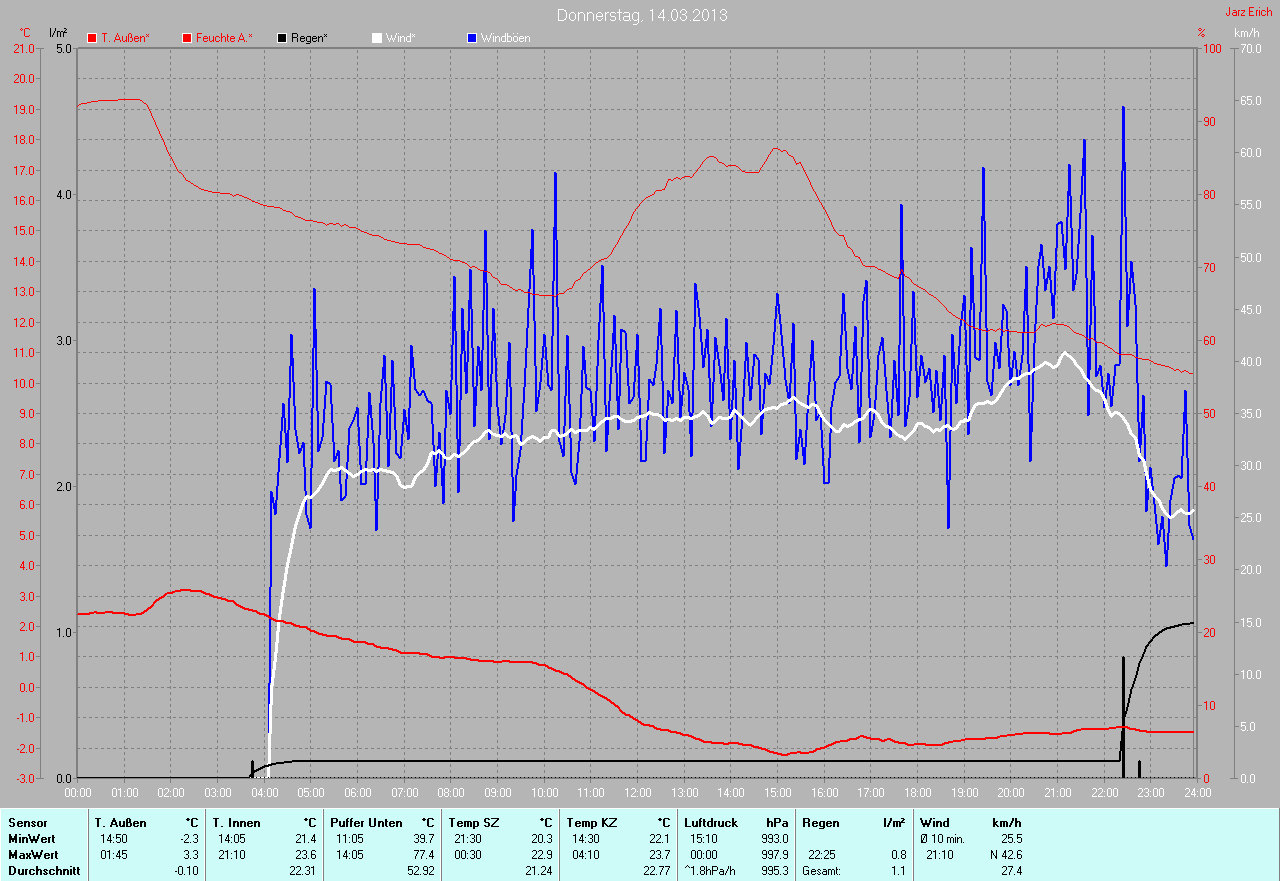Click the red T. Außen legend swatch
Screen dimensions: 1280x881
pyautogui.click(x=93, y=38)
